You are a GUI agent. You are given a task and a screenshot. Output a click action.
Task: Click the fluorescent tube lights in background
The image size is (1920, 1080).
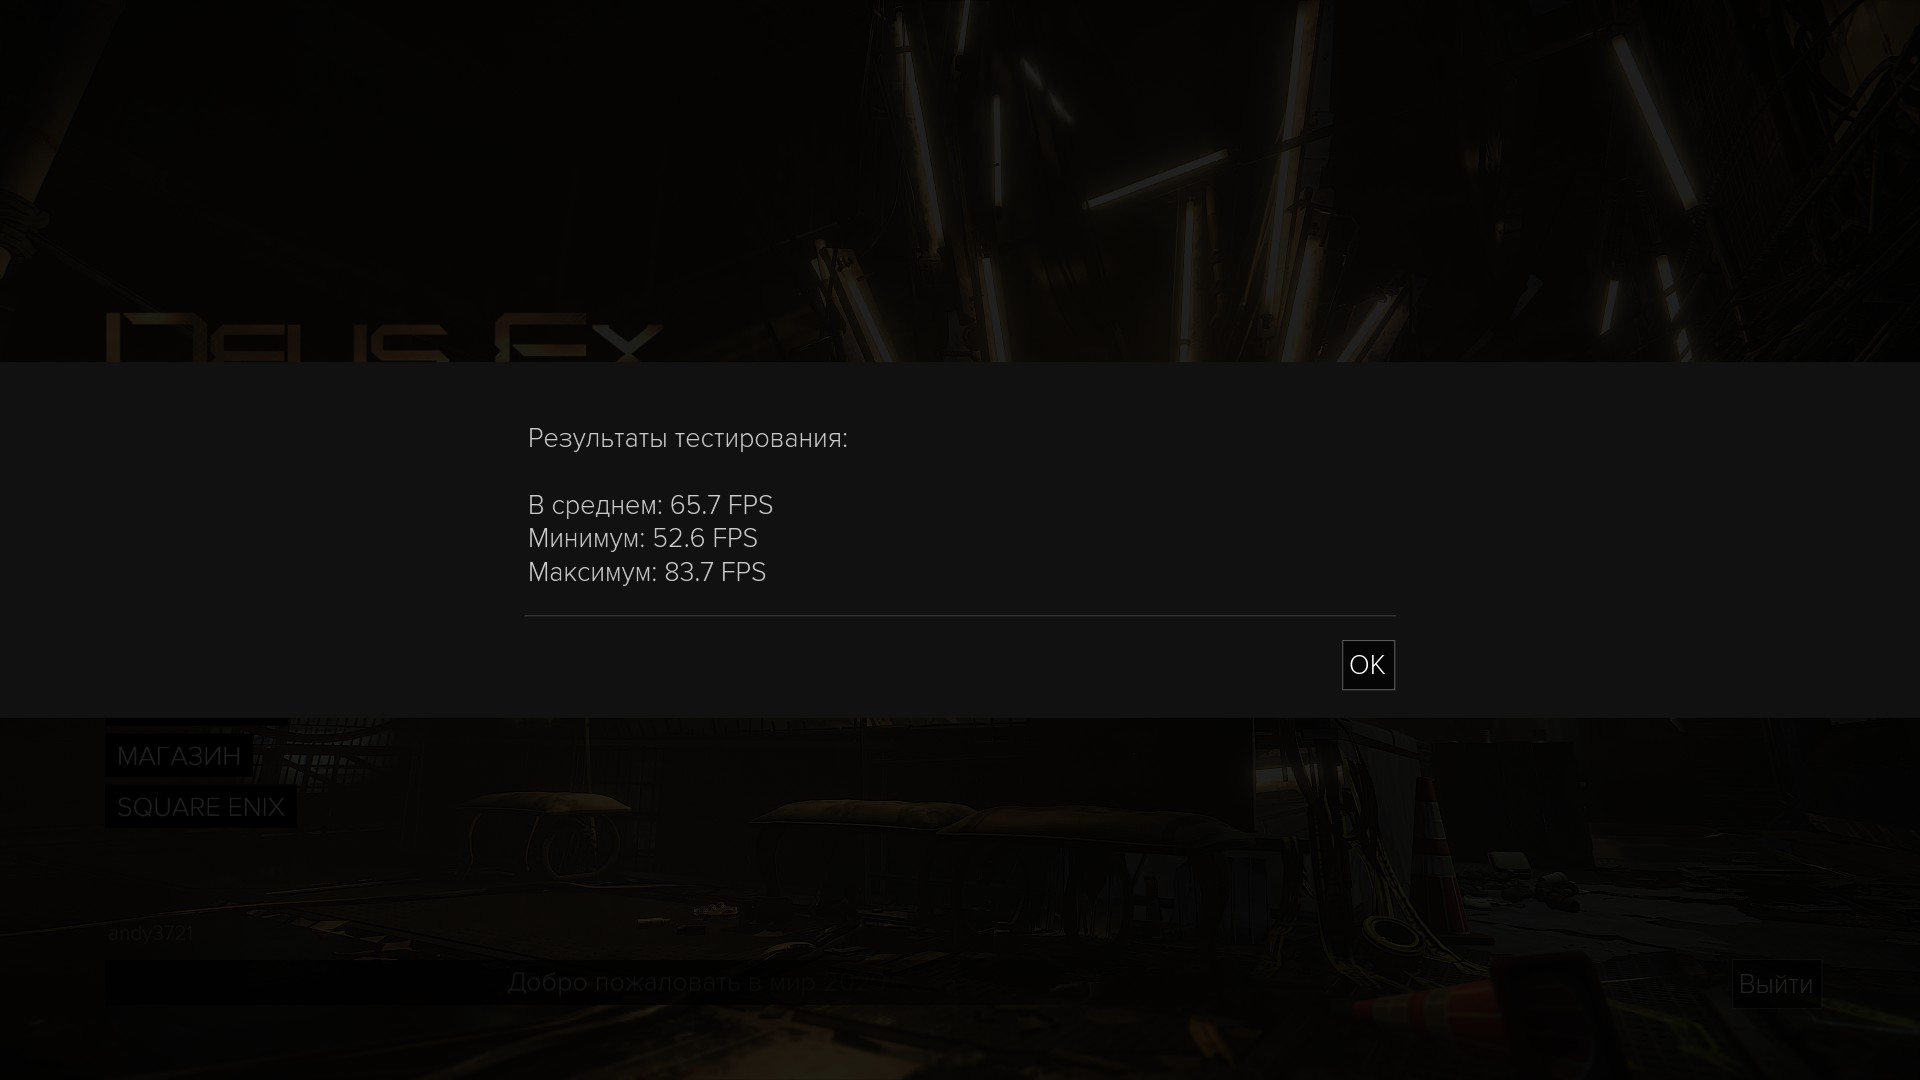click(1155, 180)
